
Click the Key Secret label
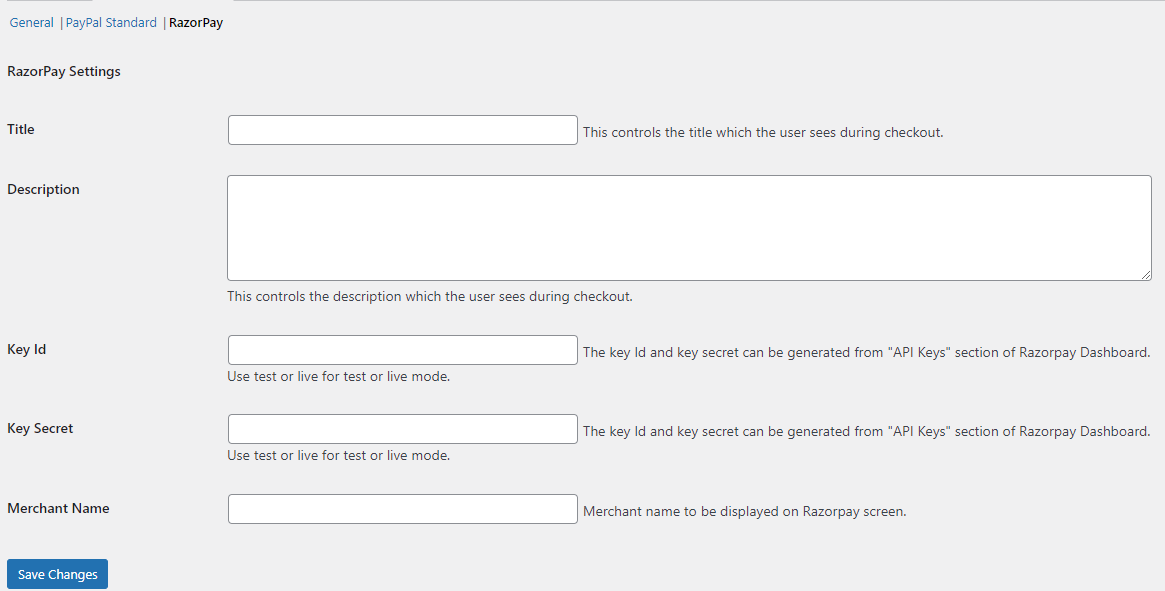coord(40,428)
